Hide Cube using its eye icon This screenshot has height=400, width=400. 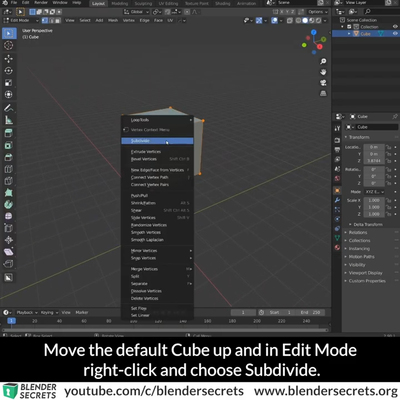tap(395, 33)
